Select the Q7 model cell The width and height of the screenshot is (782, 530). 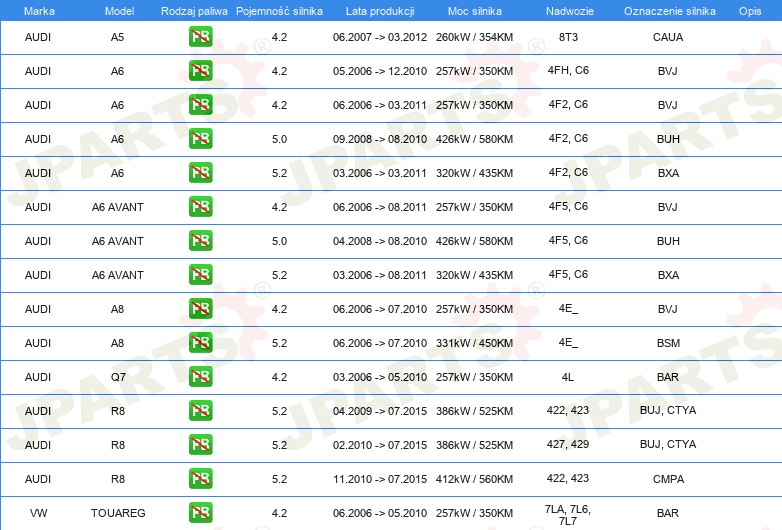coord(118,377)
